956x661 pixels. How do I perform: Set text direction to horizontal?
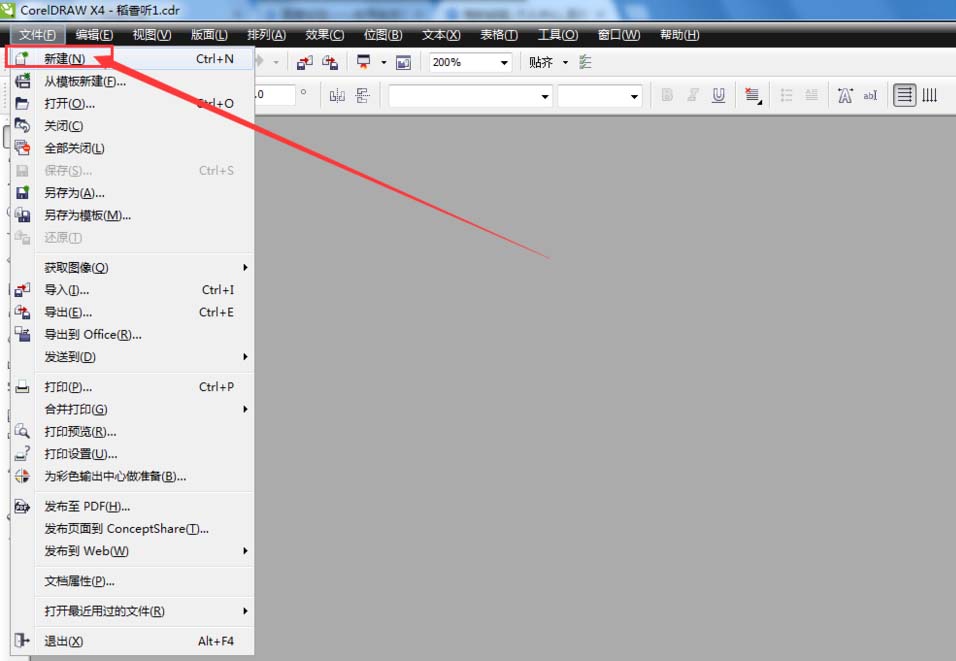905,95
